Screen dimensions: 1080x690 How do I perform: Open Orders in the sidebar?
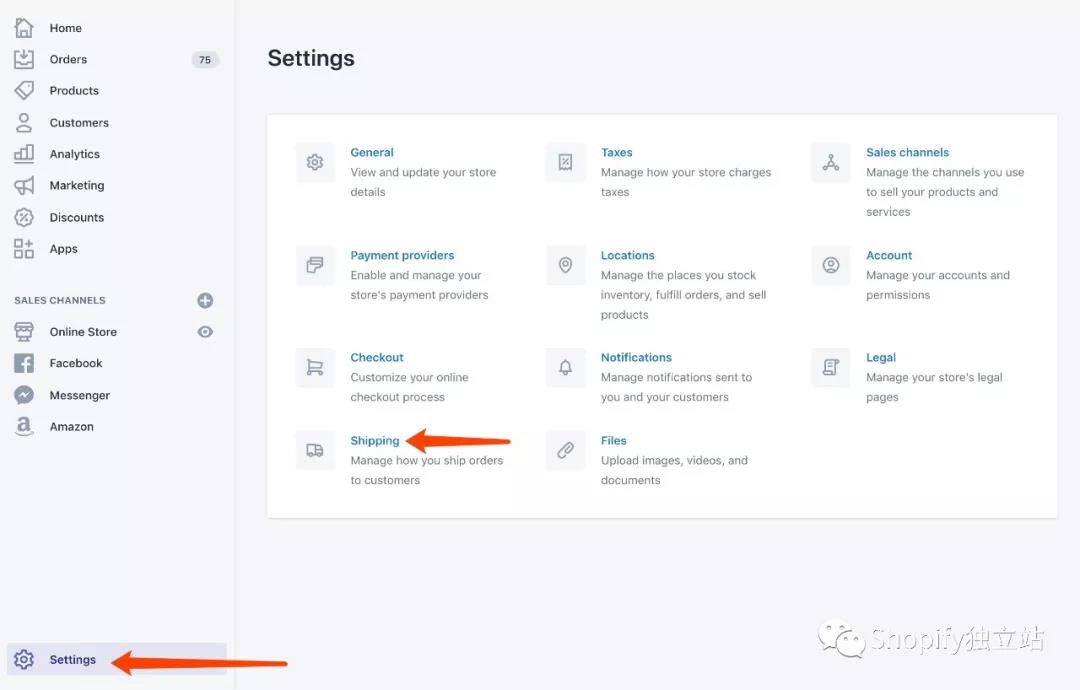[x=68, y=60]
